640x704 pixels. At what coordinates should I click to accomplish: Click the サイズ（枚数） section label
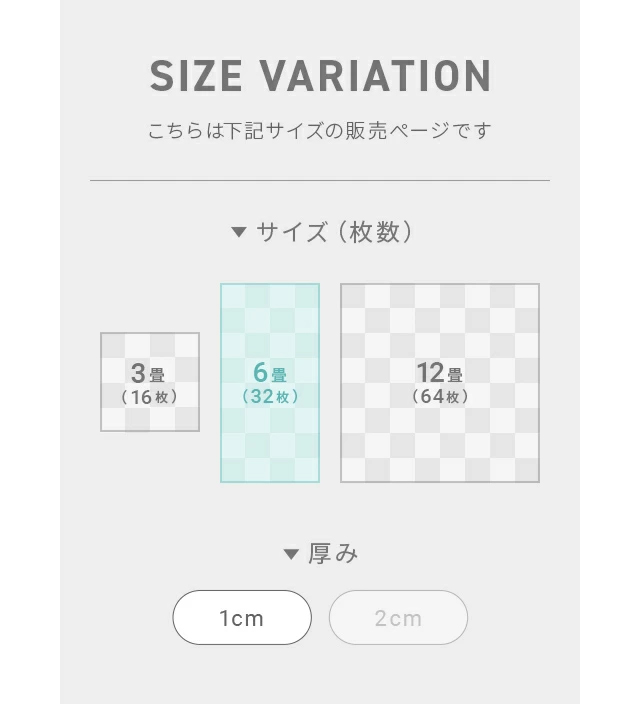334,233
